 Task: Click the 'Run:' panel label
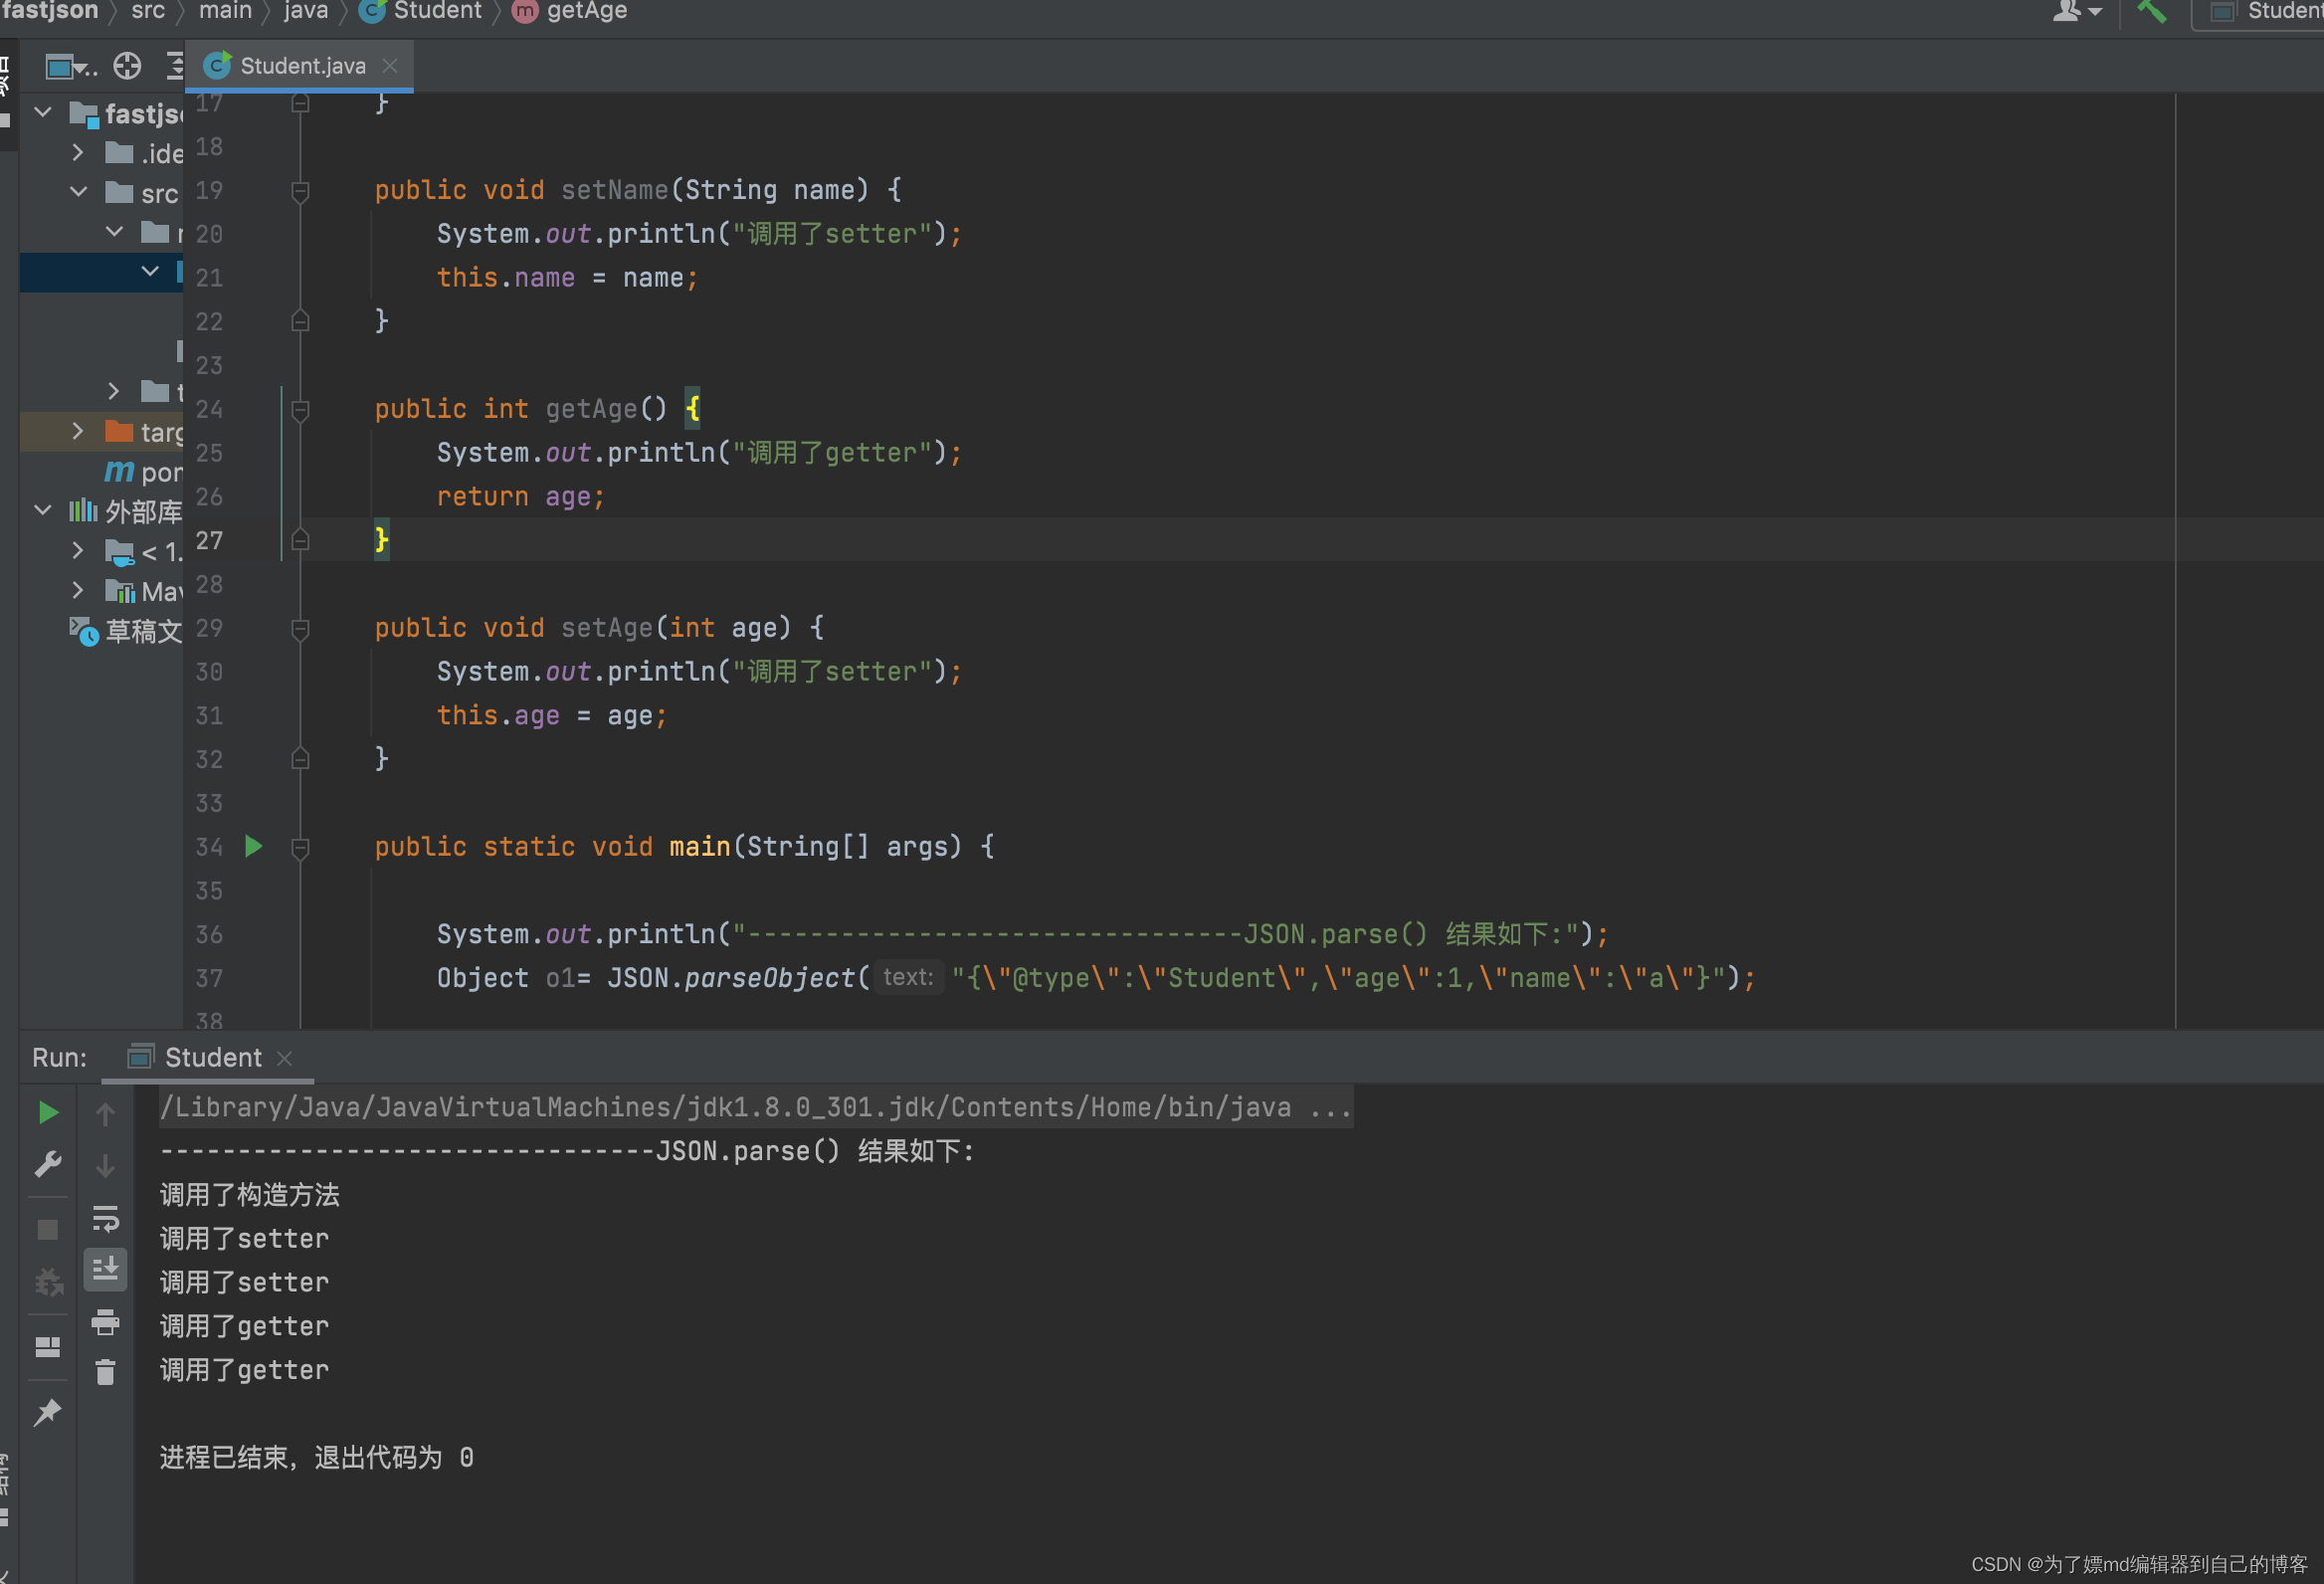(59, 1058)
